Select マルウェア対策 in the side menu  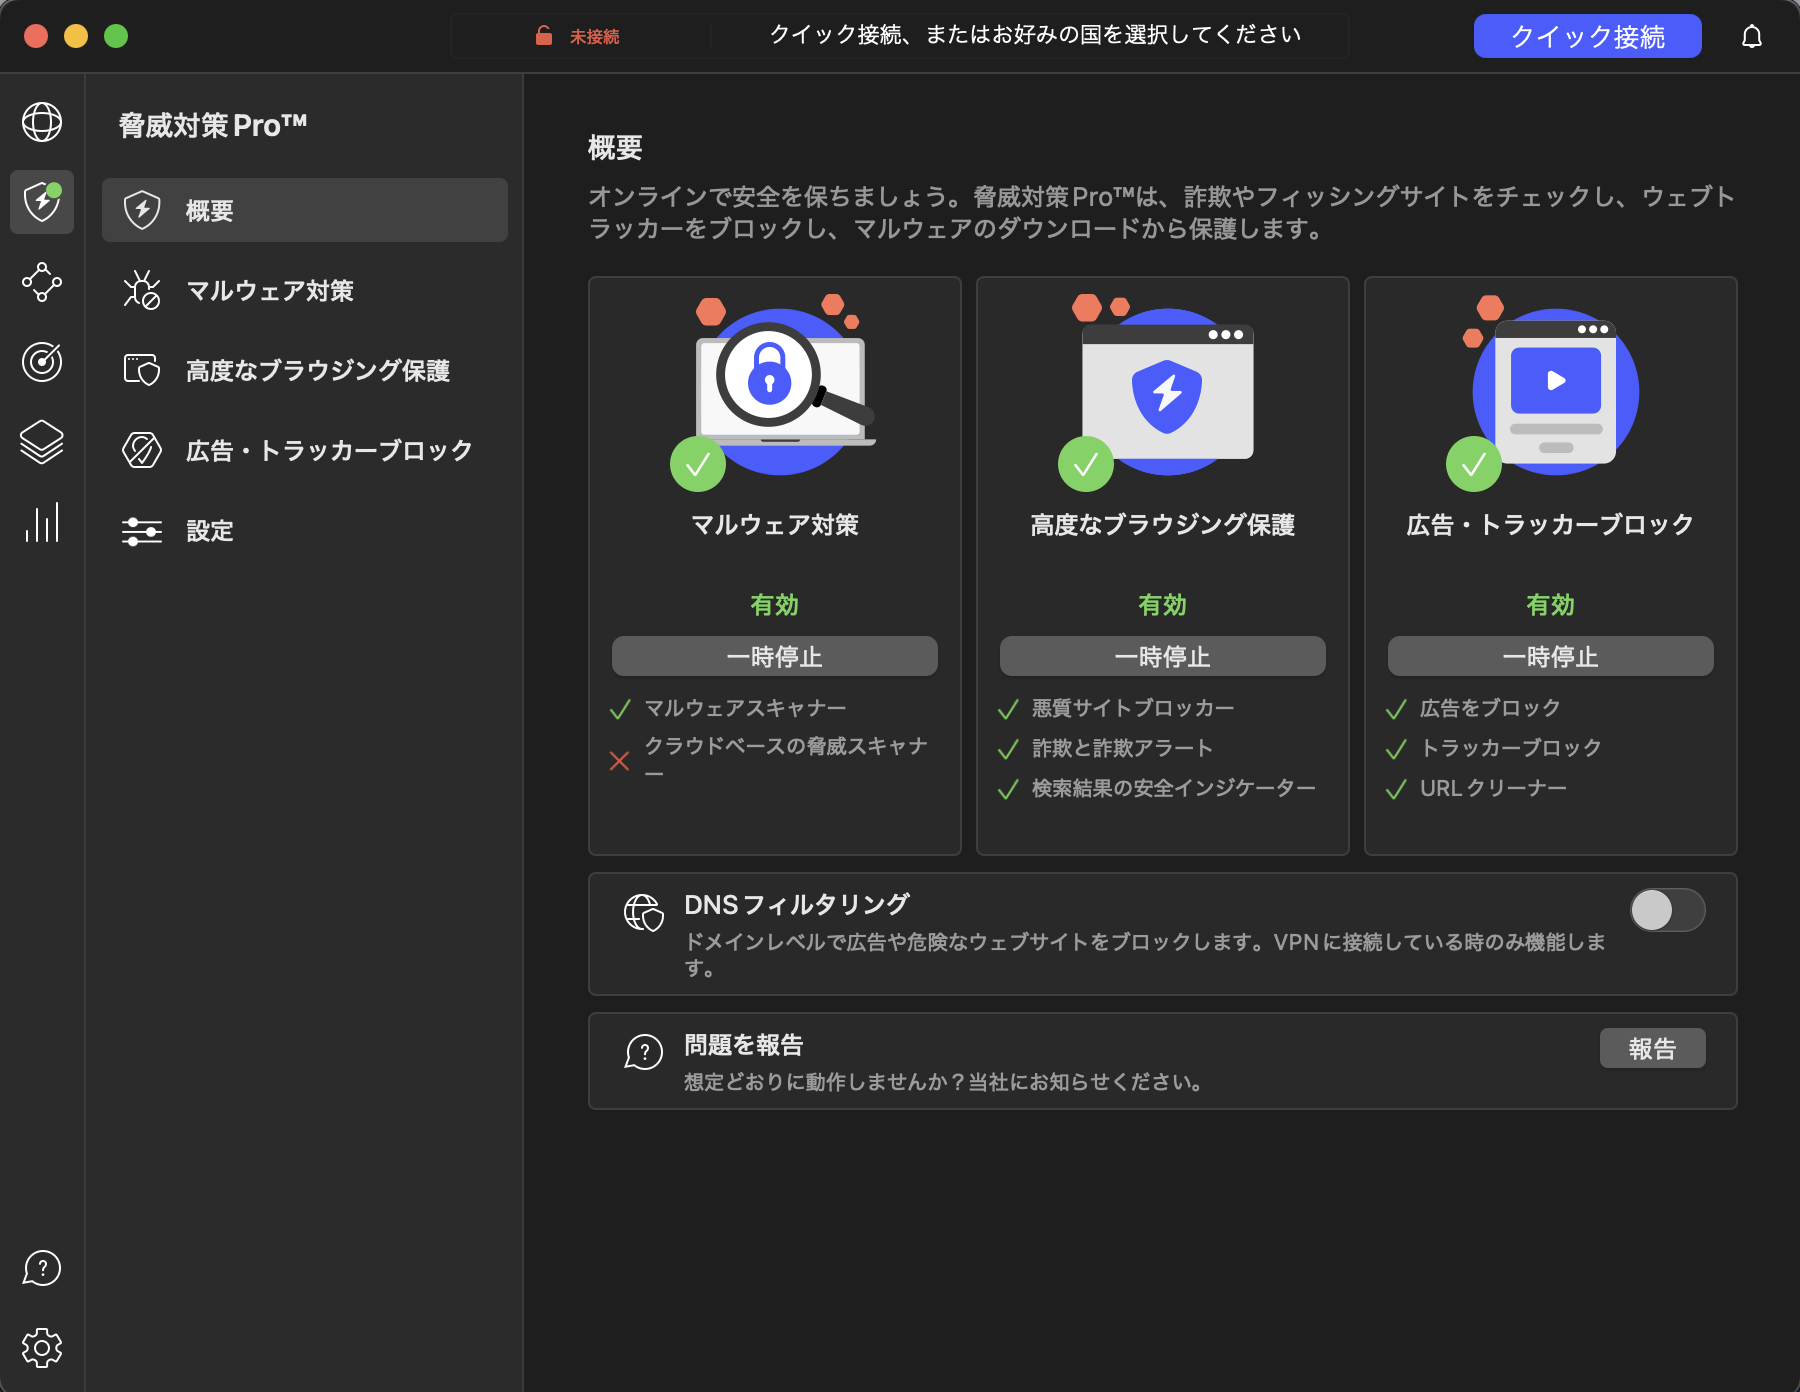(305, 290)
